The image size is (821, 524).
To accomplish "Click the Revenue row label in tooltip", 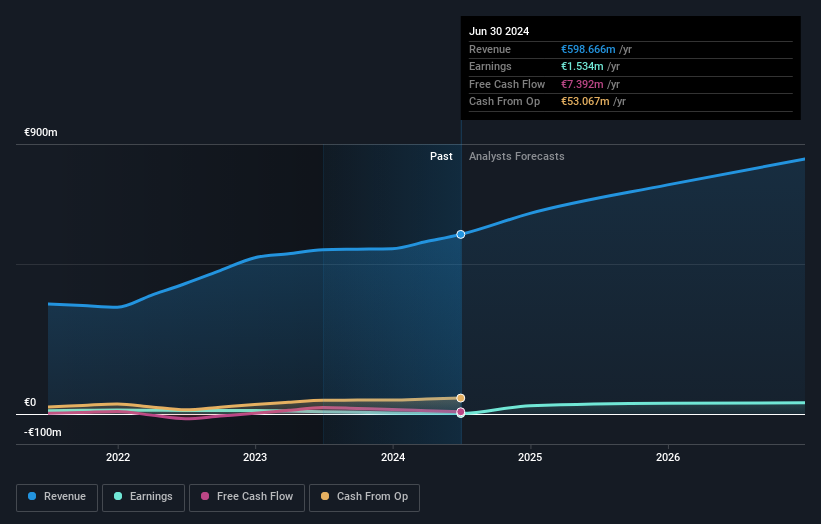I will (490, 49).
